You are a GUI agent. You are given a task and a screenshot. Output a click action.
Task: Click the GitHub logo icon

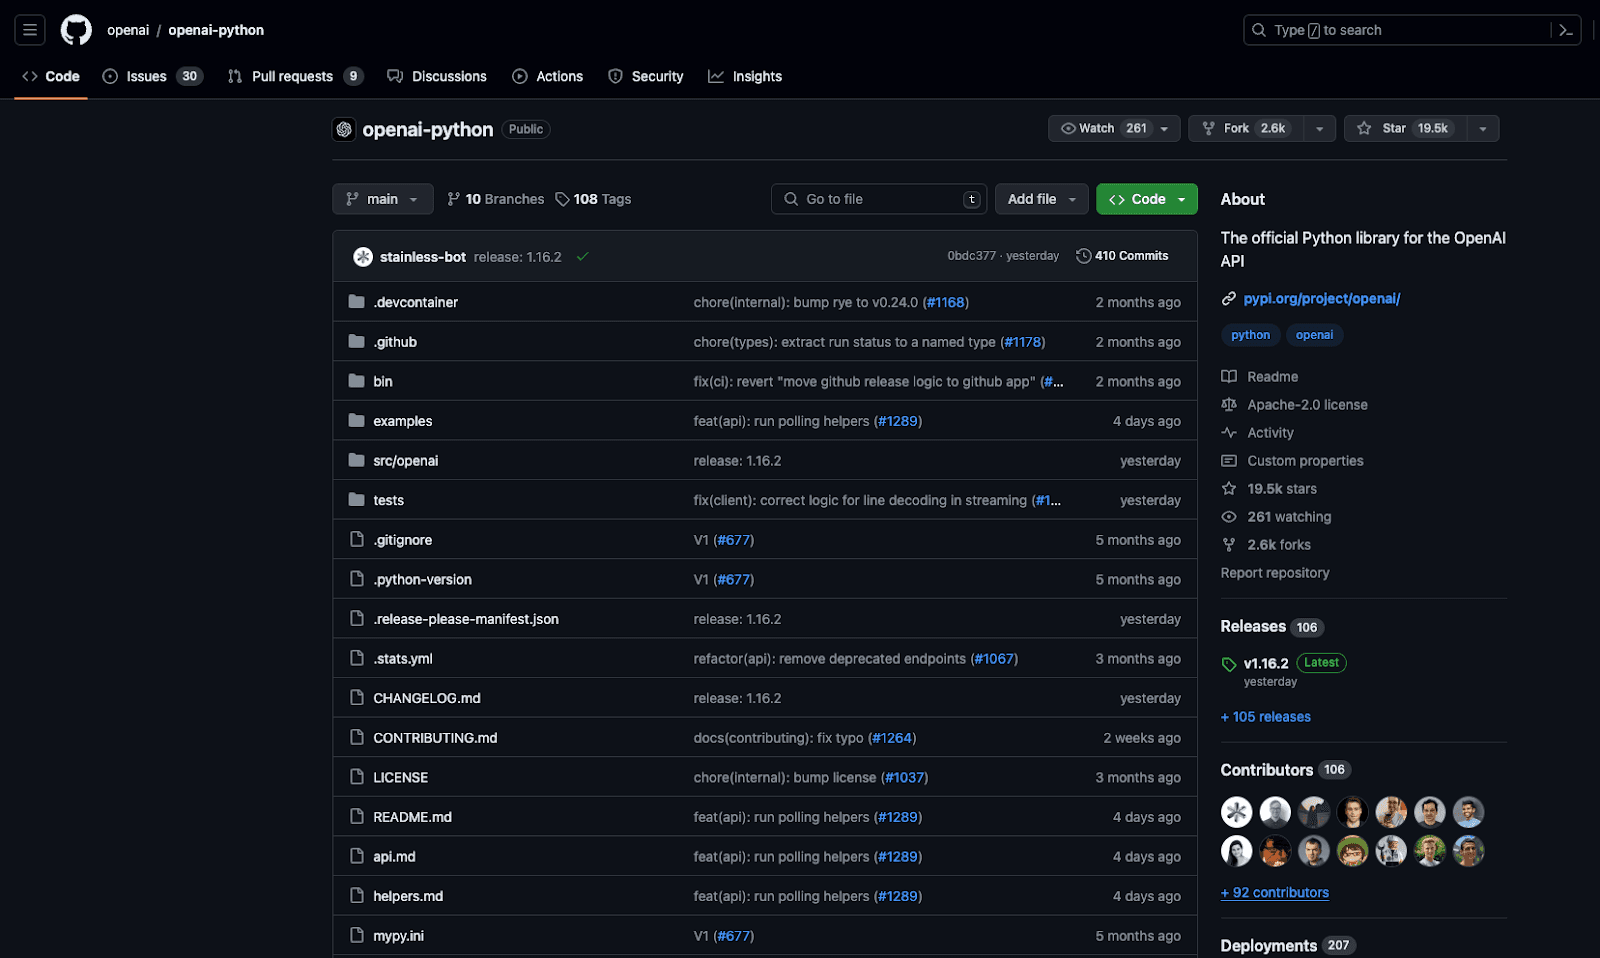point(76,30)
